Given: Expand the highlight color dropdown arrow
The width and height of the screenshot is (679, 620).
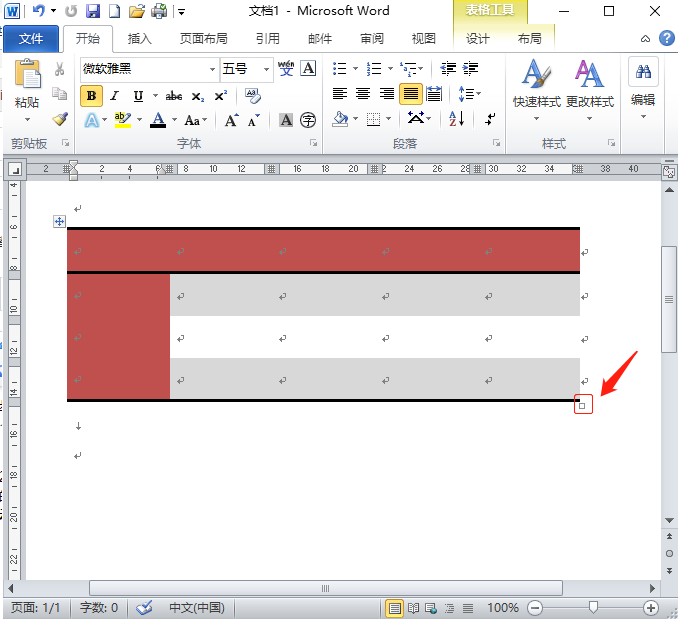Looking at the screenshot, I should coord(139,120).
